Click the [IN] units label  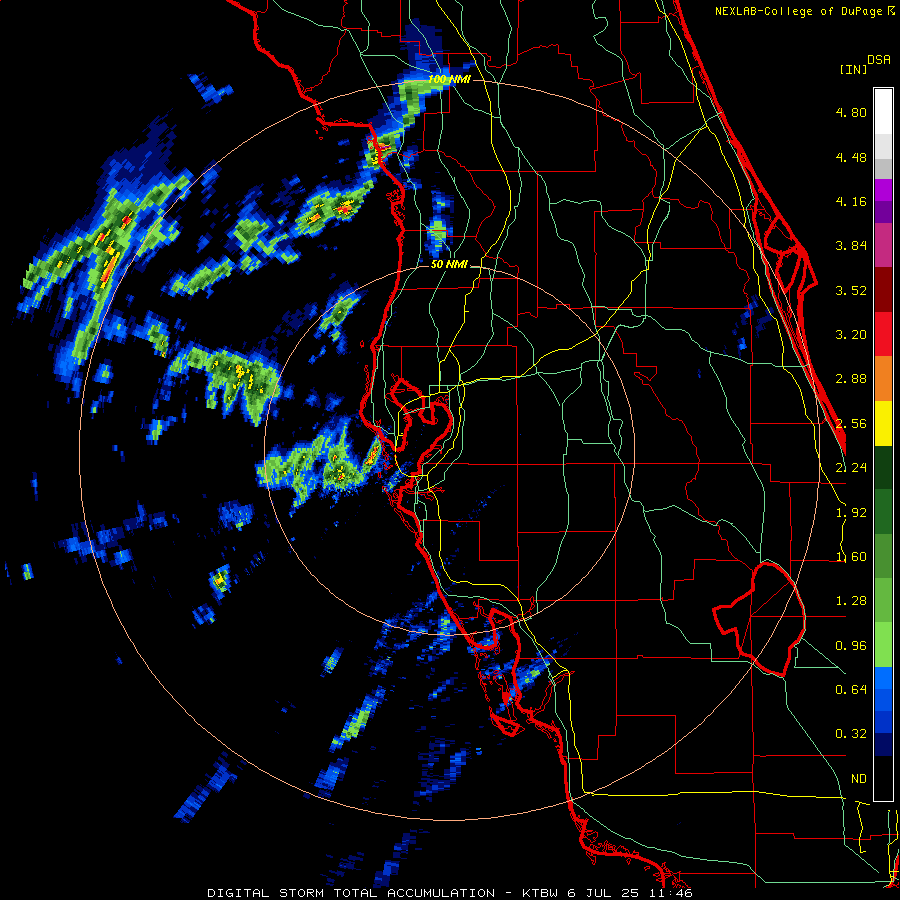click(x=853, y=69)
